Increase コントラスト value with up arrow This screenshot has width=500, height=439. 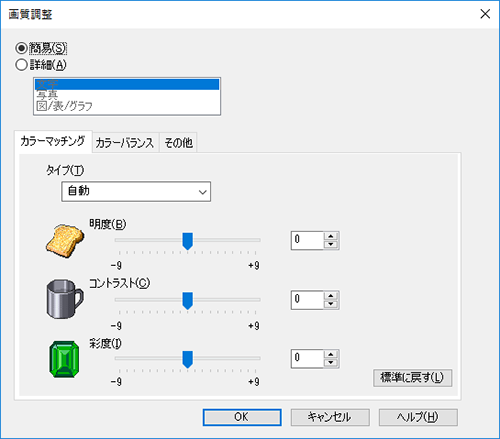[331, 296]
